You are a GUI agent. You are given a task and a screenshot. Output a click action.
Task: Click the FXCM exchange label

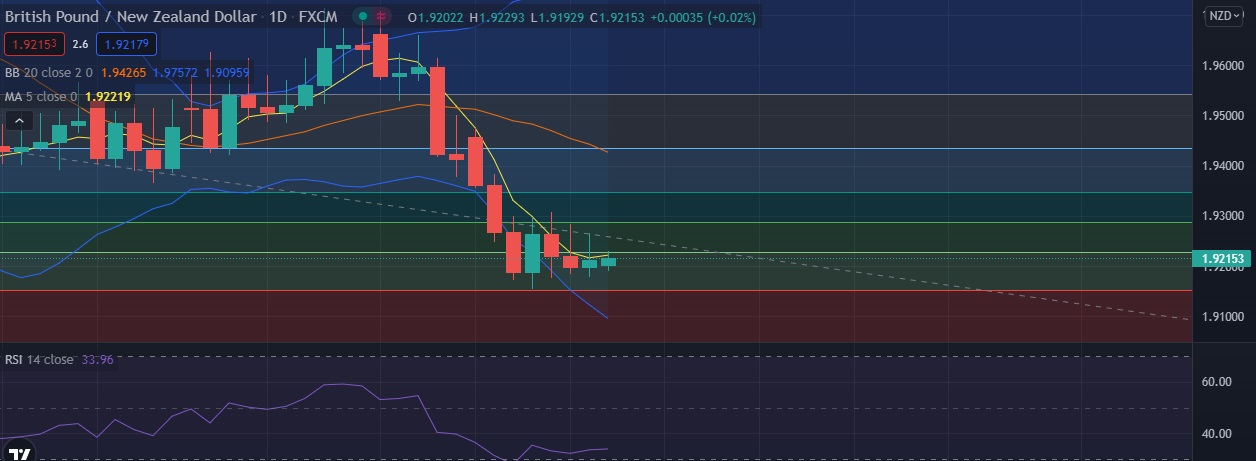point(318,17)
